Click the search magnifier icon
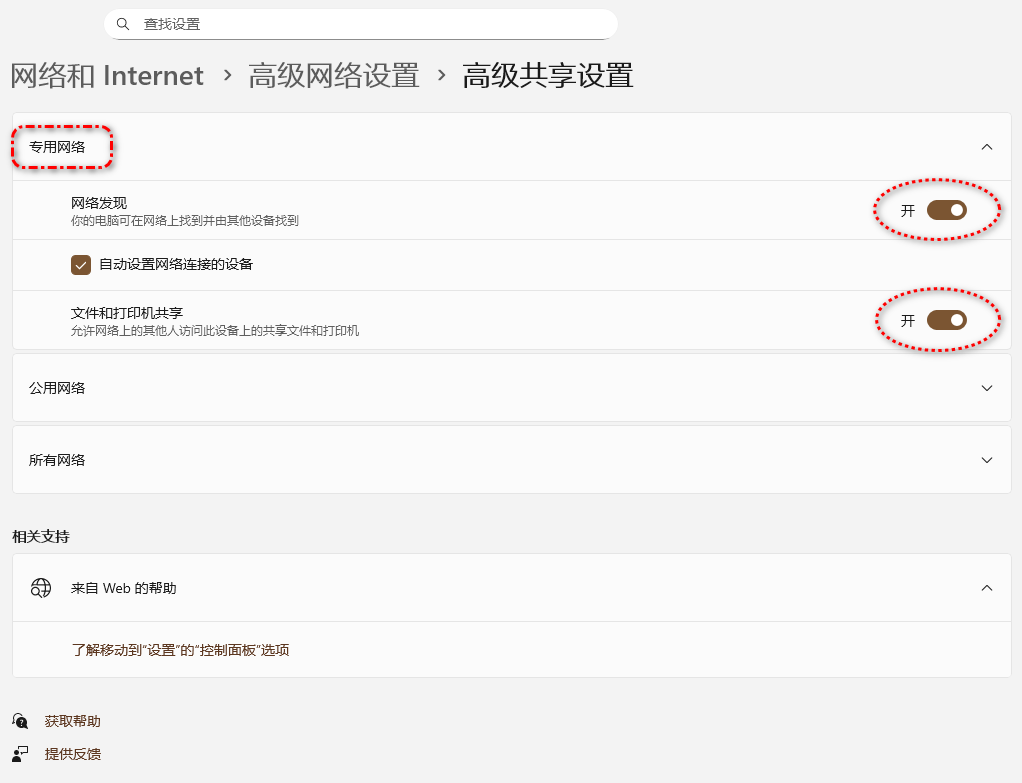The height and width of the screenshot is (783, 1022). point(123,24)
